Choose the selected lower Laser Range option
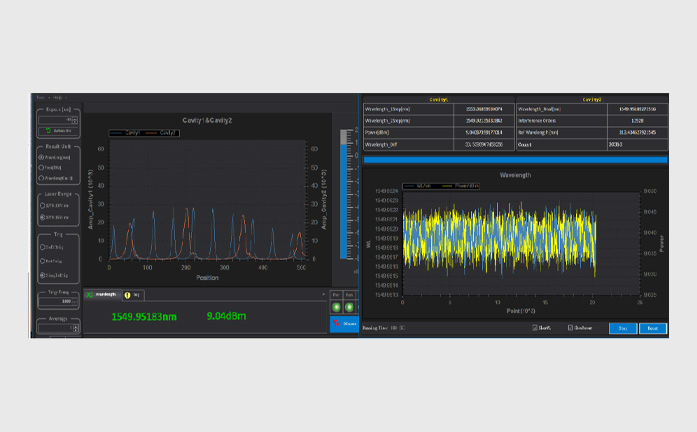Screen dimensions: 697x432 (43, 217)
